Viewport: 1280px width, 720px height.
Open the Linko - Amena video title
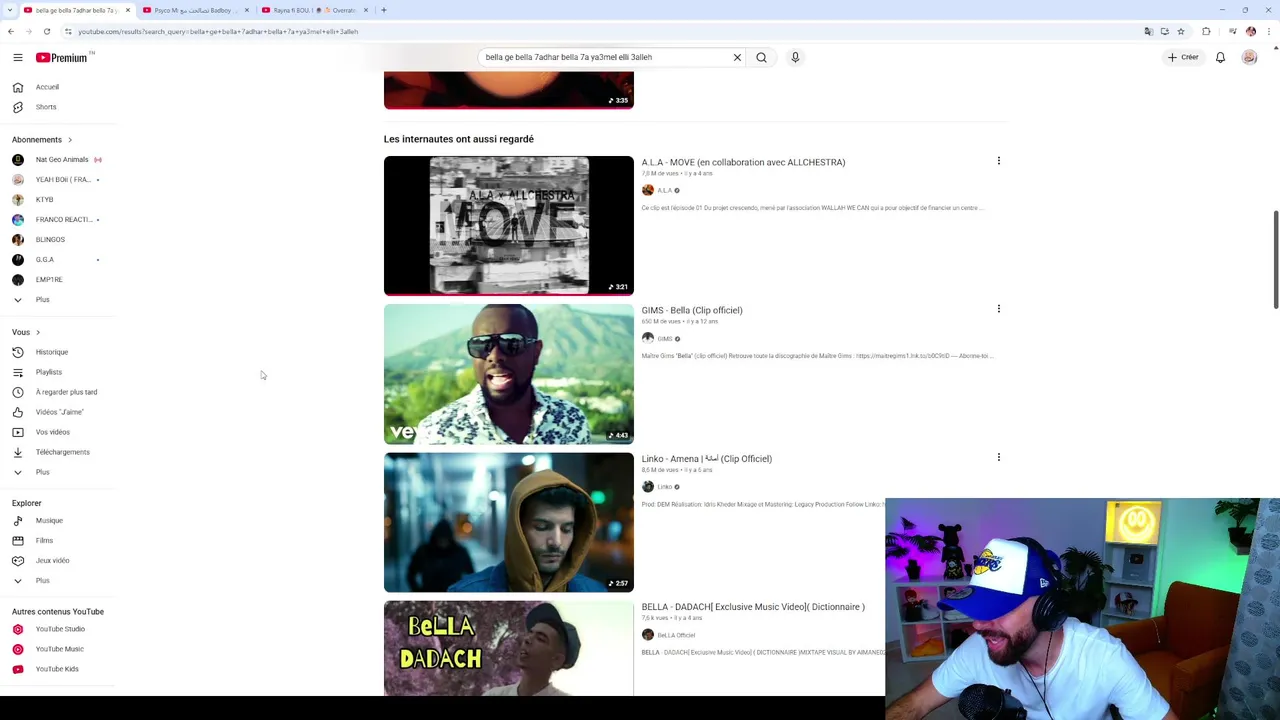click(x=706, y=459)
